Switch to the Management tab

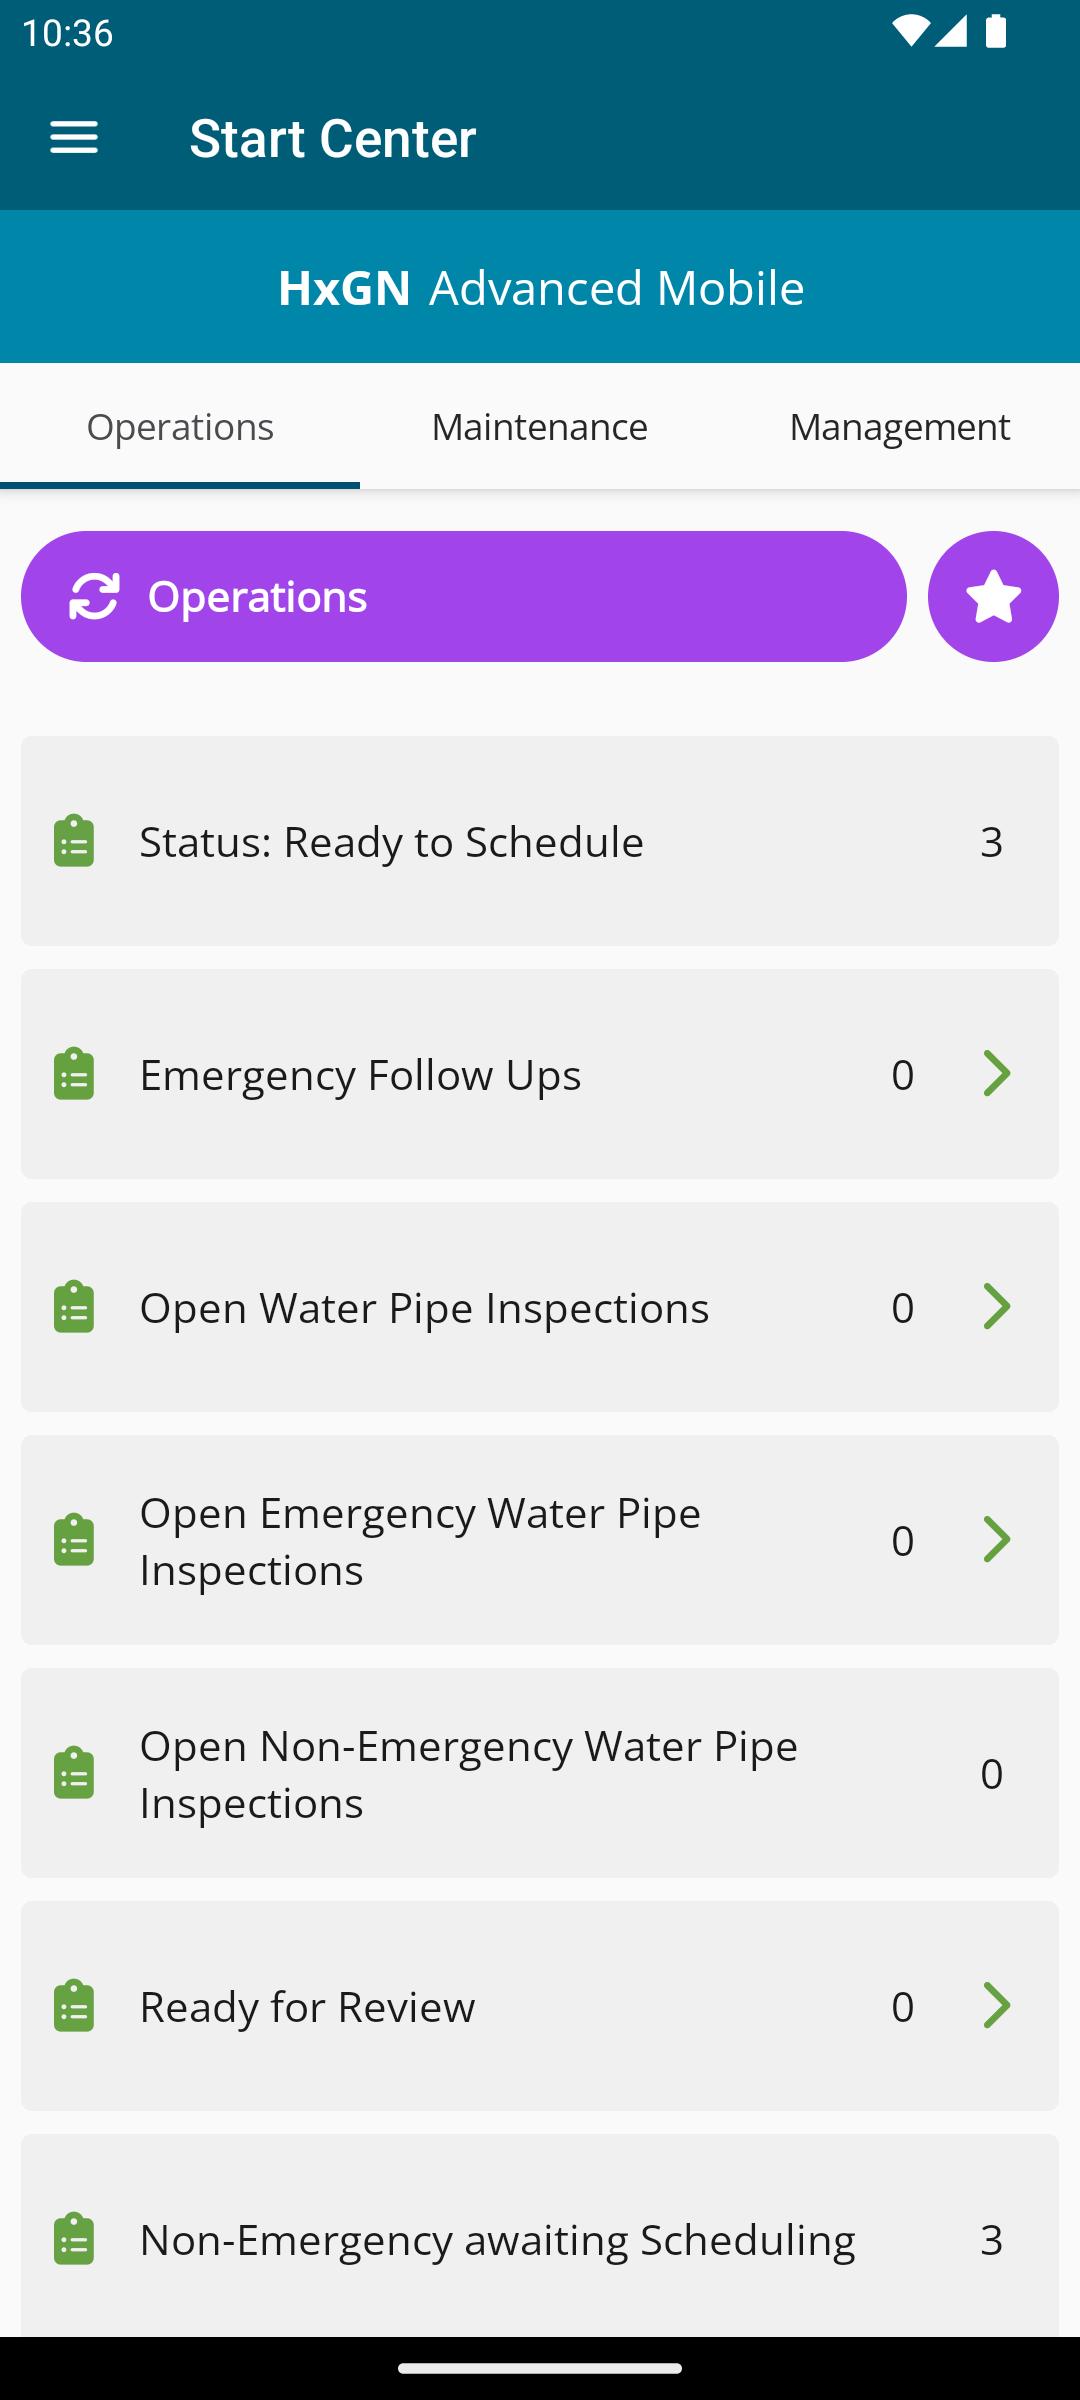[899, 427]
